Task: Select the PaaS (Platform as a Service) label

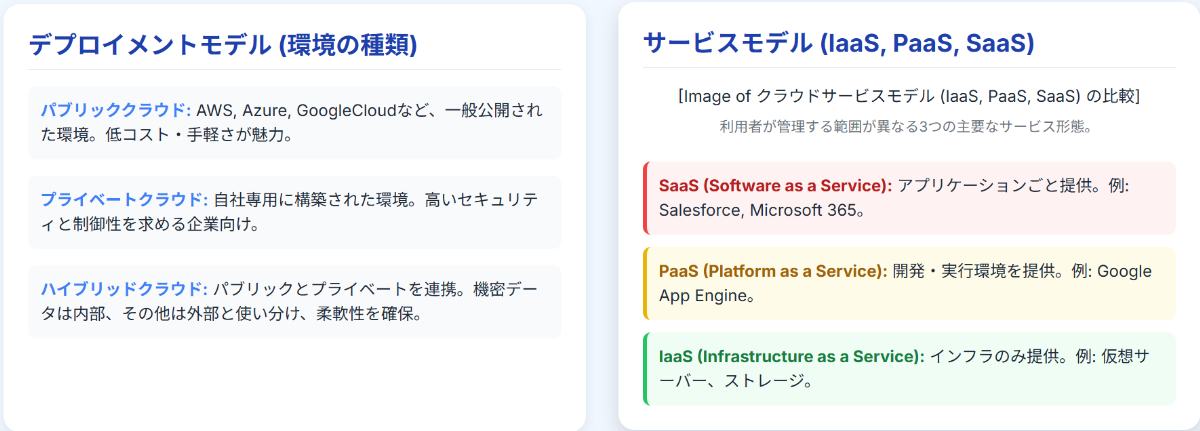Action: [773, 271]
